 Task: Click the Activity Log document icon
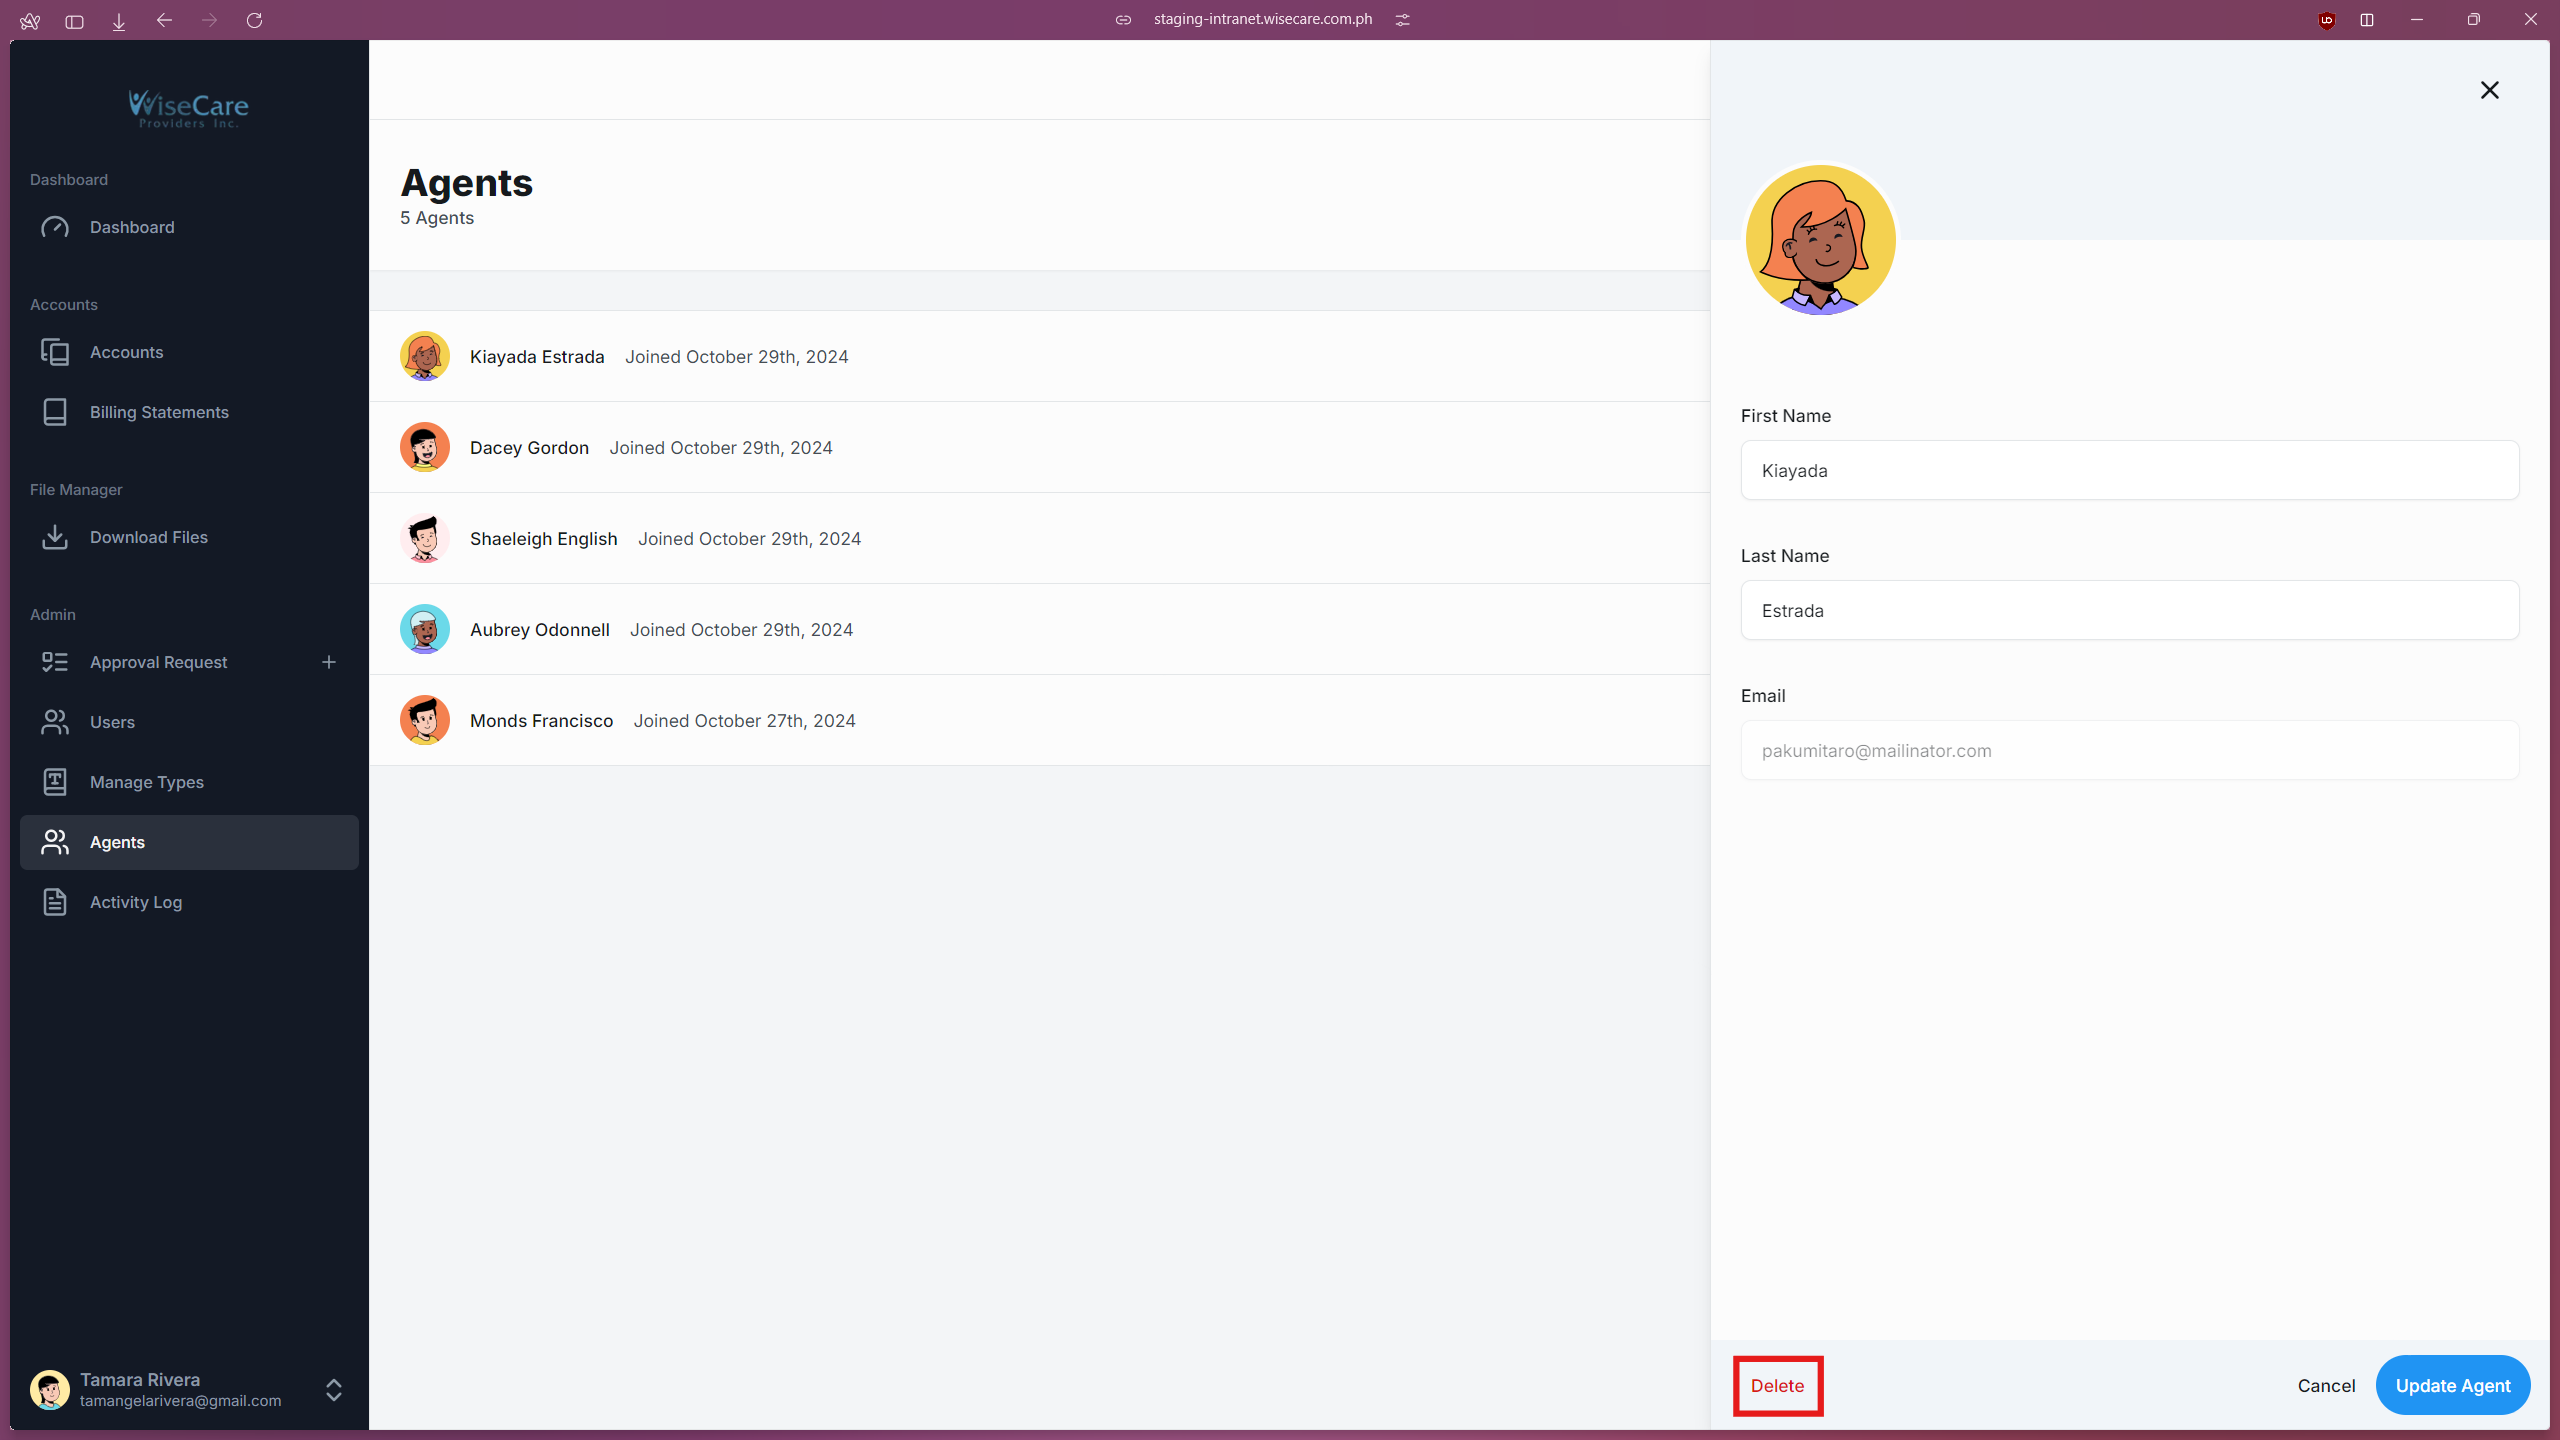click(55, 902)
